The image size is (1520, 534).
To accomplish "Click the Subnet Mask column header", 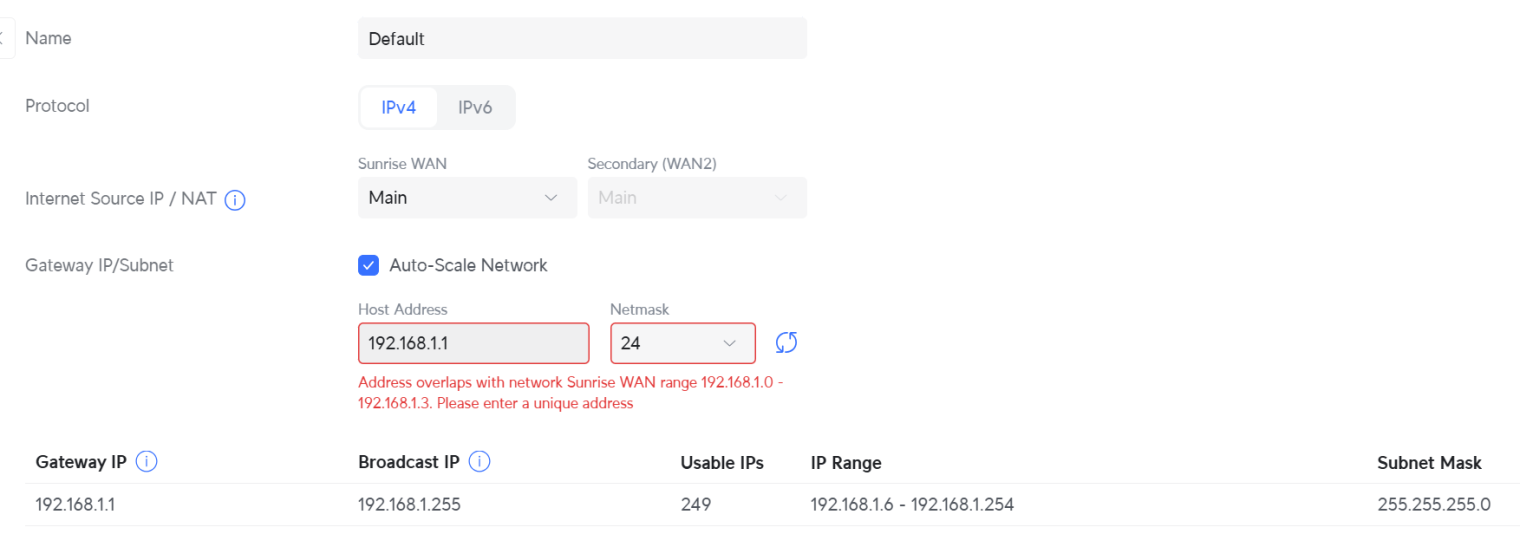I will [x=1429, y=463].
